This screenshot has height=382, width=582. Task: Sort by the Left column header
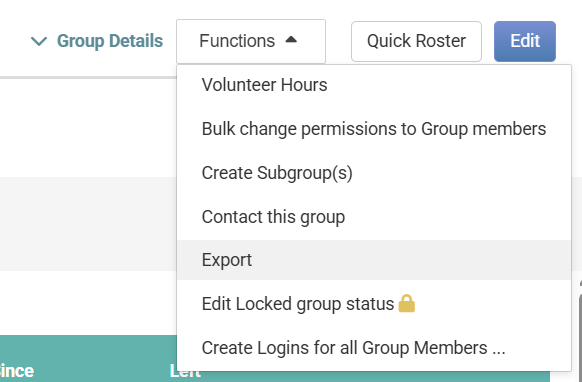pyautogui.click(x=185, y=371)
